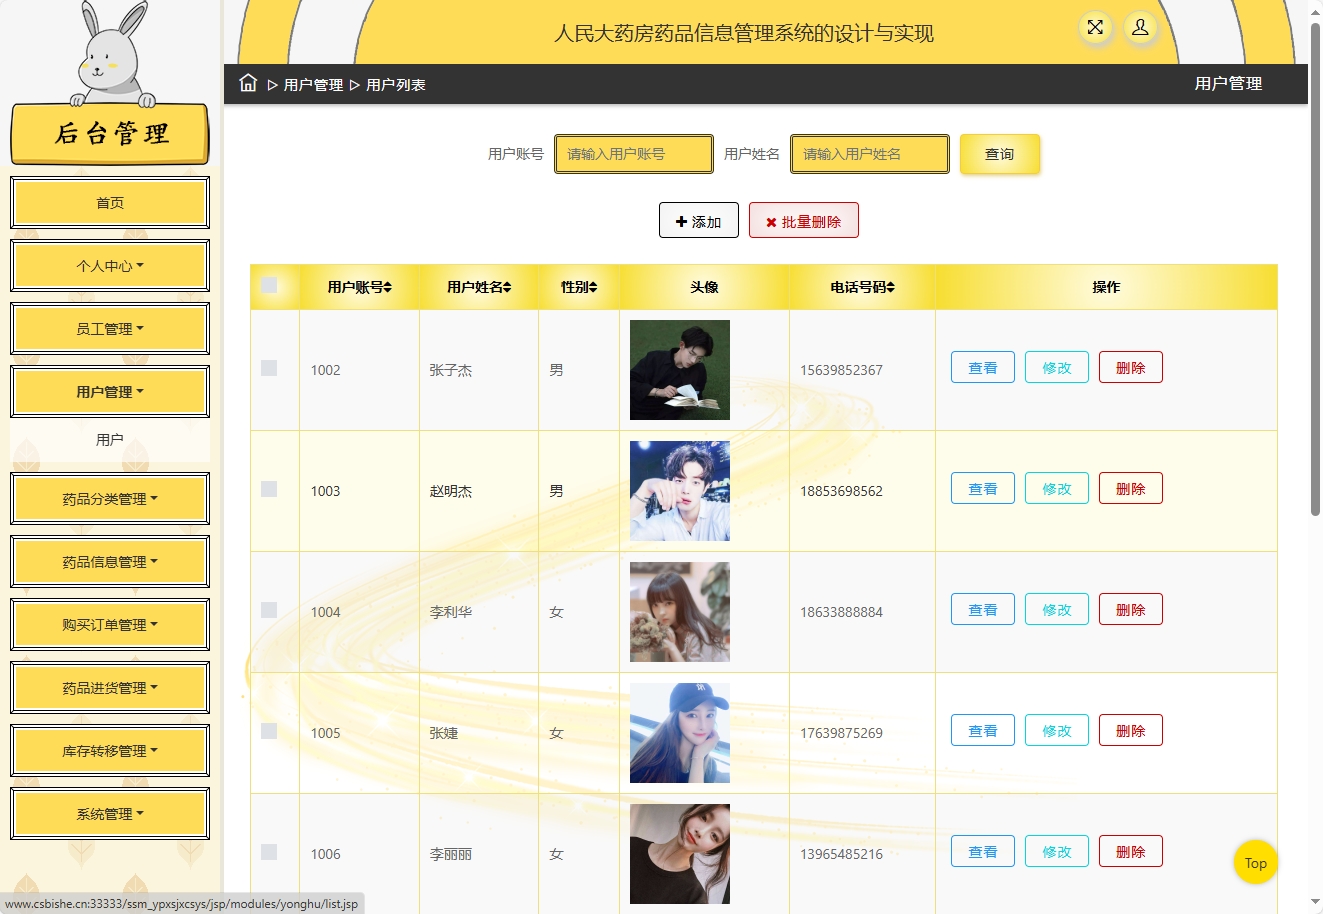This screenshot has height=914, width=1323.
Task: Check the row checkbox for user 1003
Action: [x=269, y=489]
